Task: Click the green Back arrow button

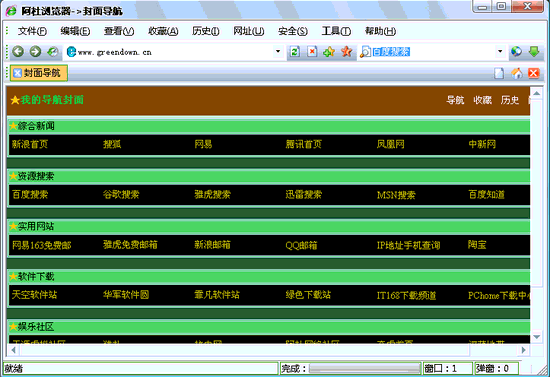Action: point(18,52)
